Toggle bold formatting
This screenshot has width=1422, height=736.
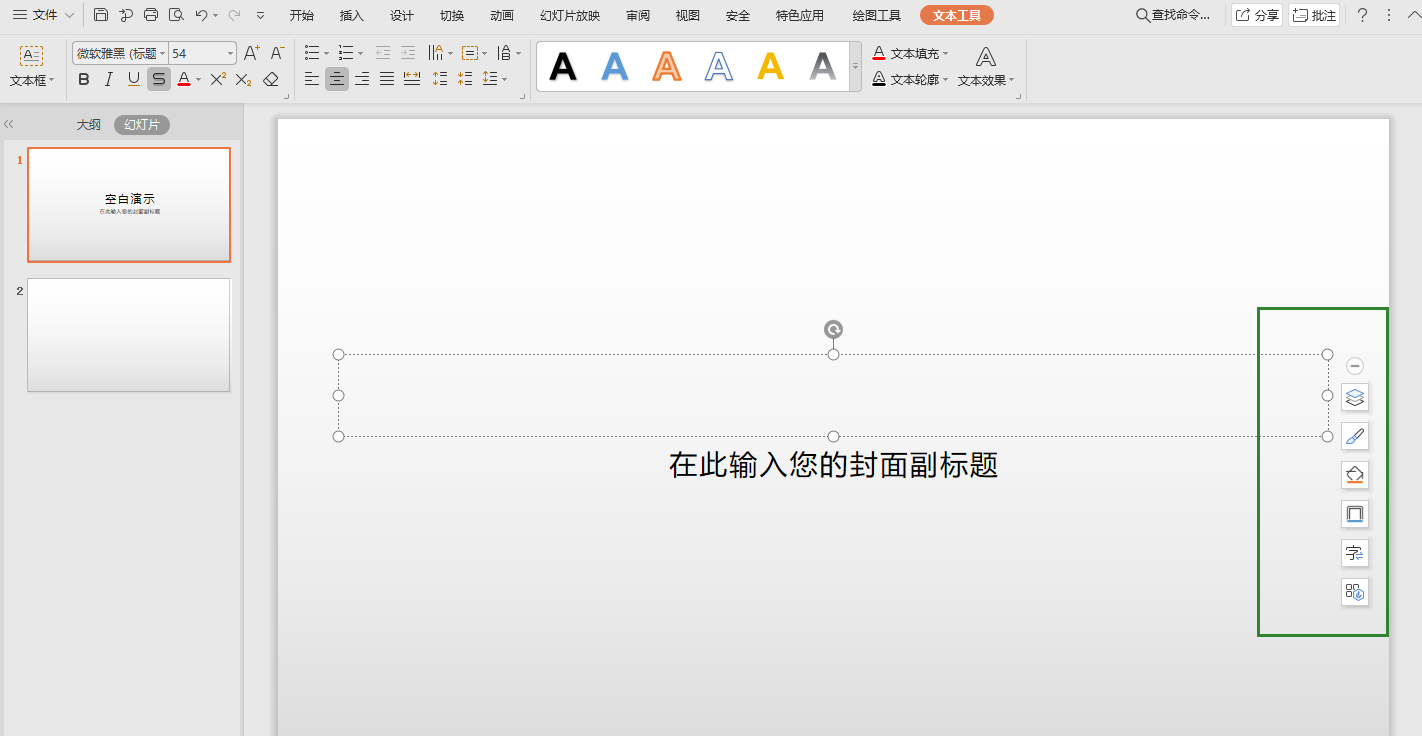83,79
